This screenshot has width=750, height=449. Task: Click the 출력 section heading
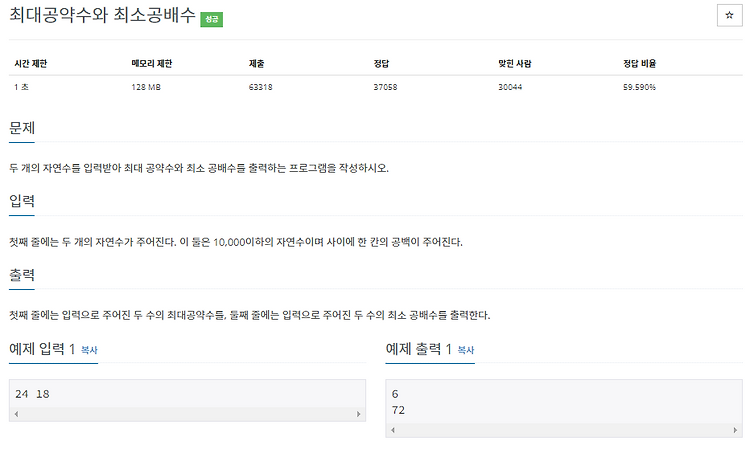click(22, 275)
